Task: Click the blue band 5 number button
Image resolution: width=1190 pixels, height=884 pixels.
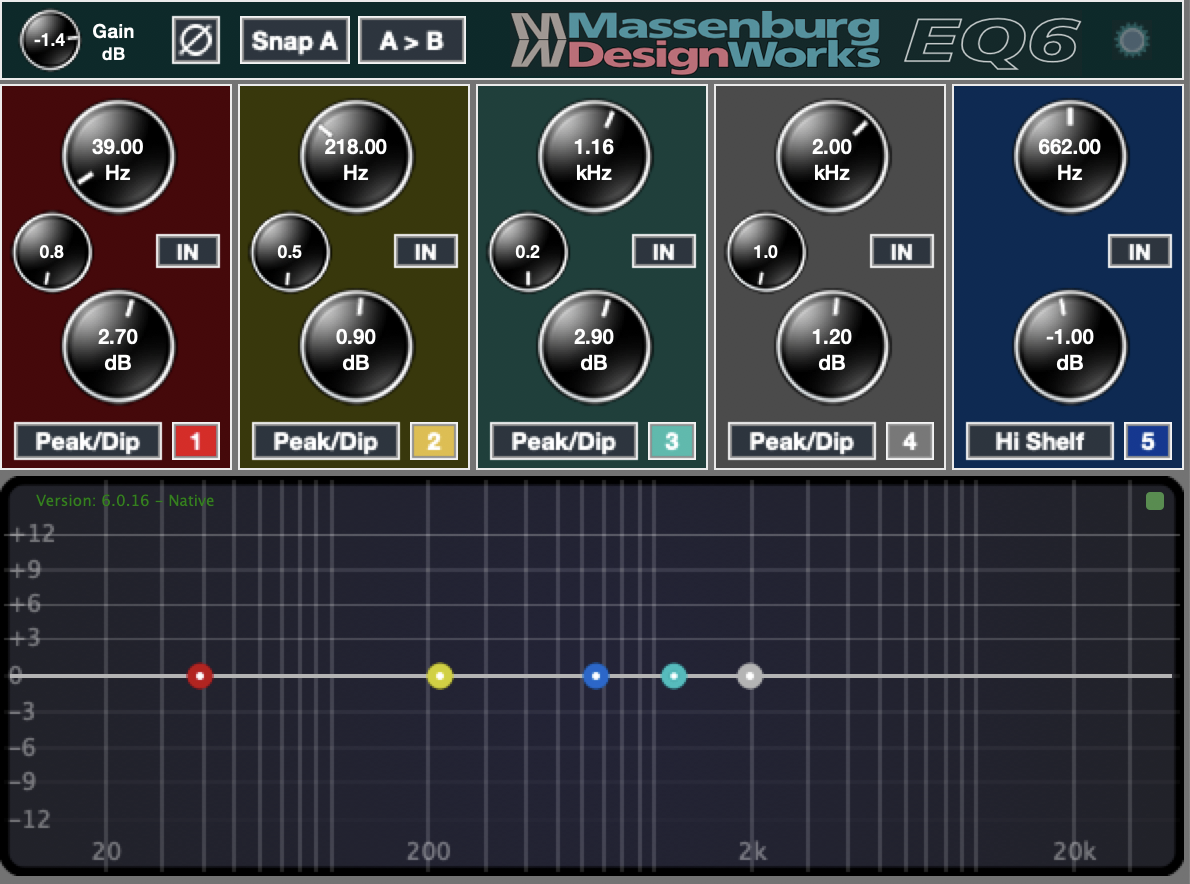Action: click(x=1148, y=441)
